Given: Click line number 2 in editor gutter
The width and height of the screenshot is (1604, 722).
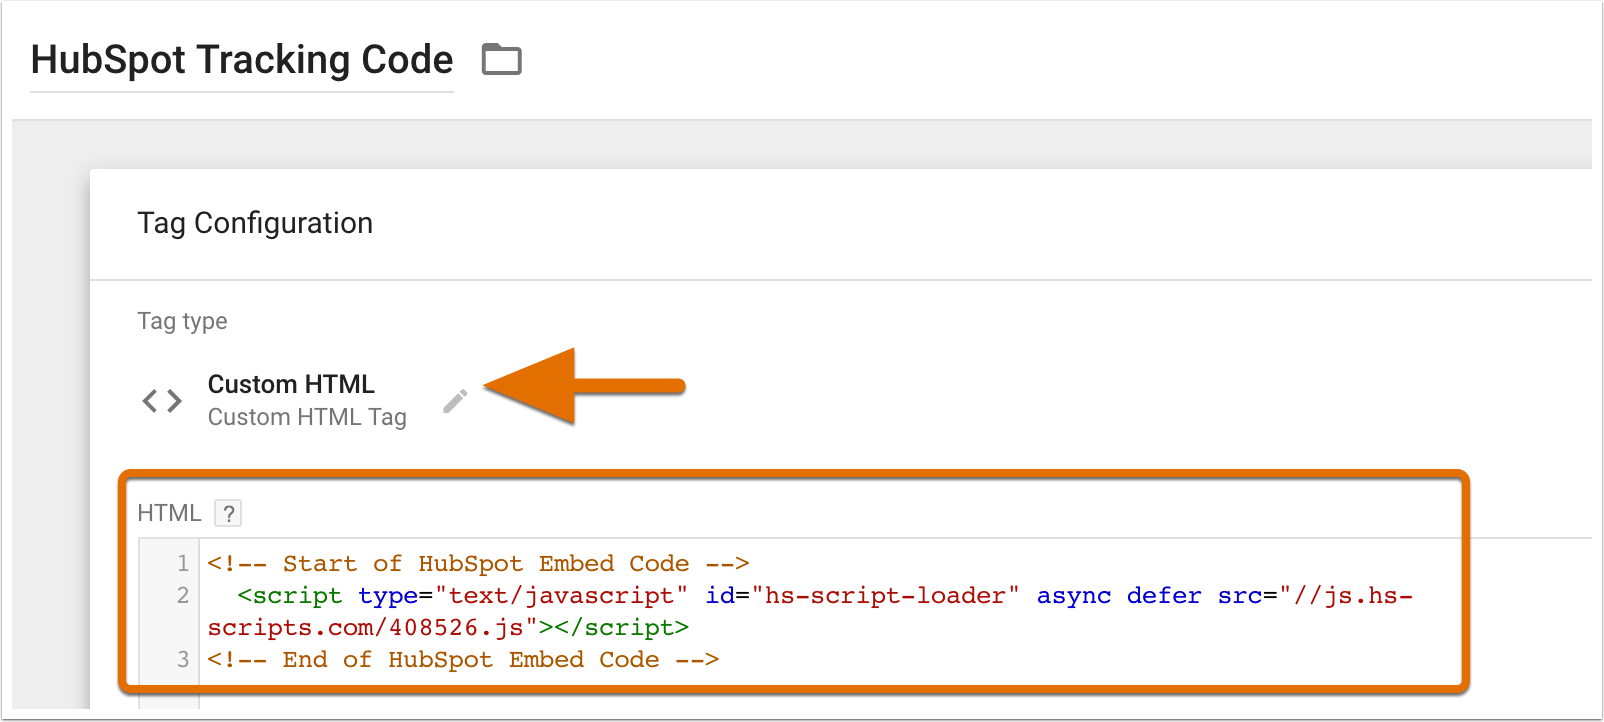Looking at the screenshot, I should 183,596.
